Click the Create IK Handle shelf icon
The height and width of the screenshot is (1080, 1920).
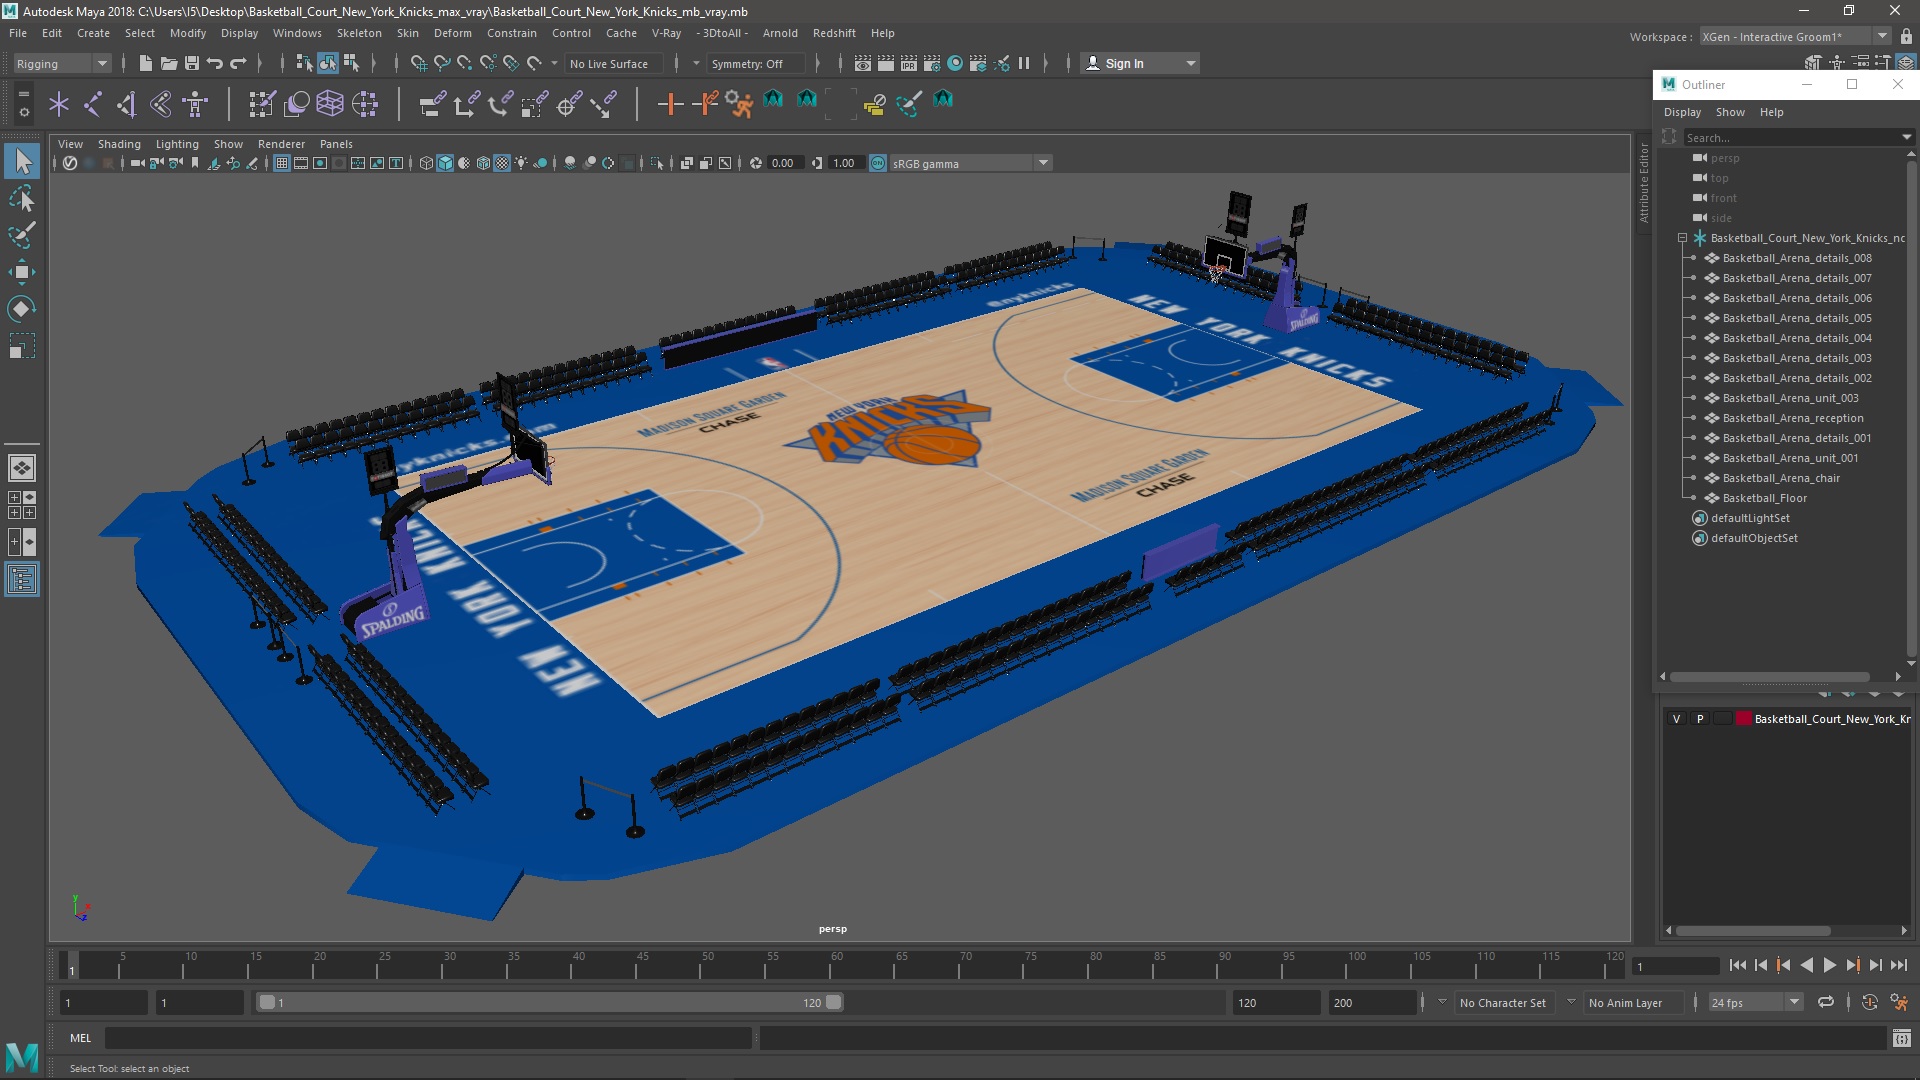click(127, 103)
